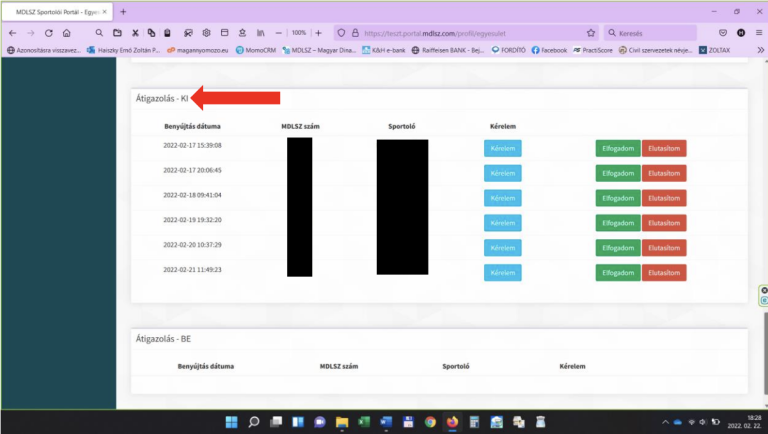768x434 pixels.
Task: Go to the browser home page
Action: (66, 32)
